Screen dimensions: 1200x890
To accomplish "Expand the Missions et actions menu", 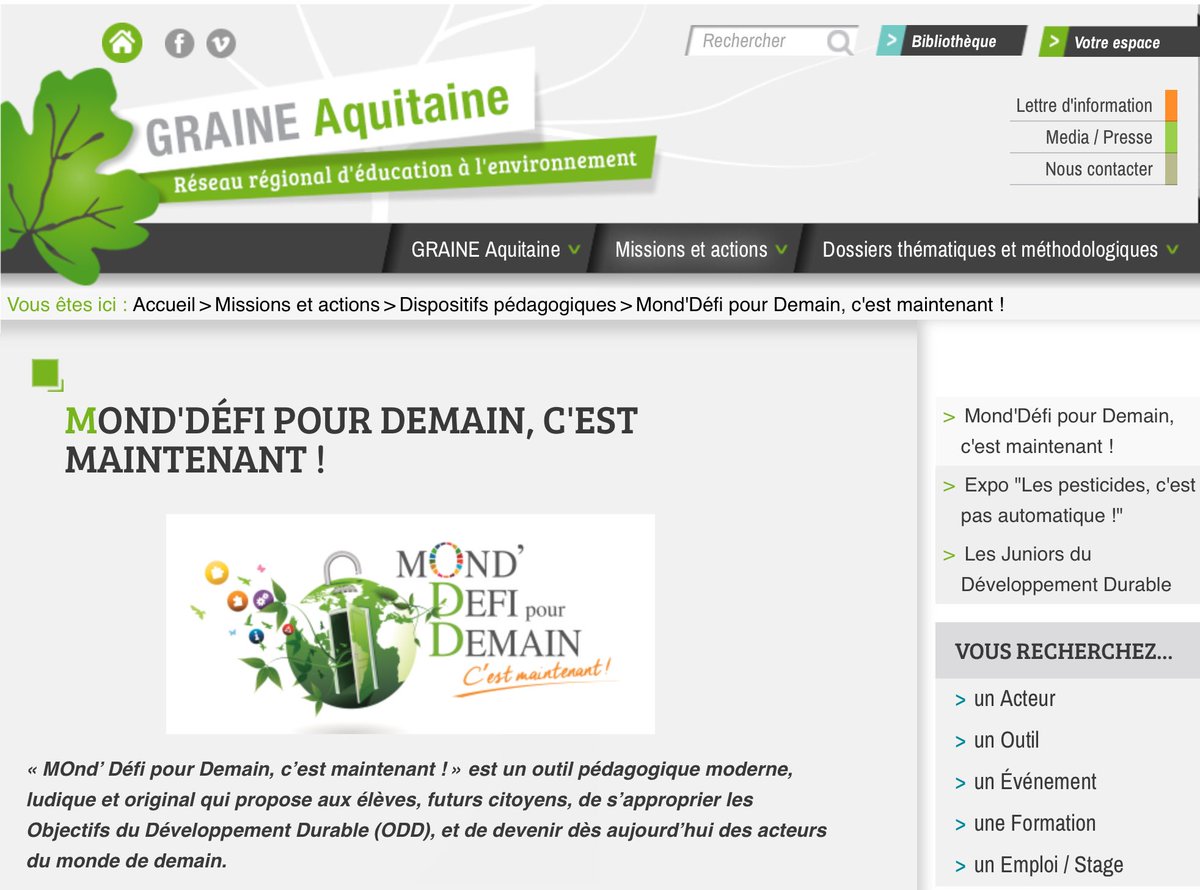I will click(x=779, y=250).
